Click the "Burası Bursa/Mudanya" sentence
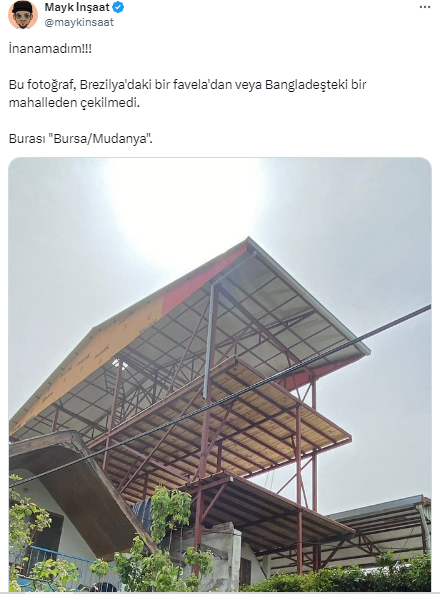The image size is (440, 594). click(81, 139)
